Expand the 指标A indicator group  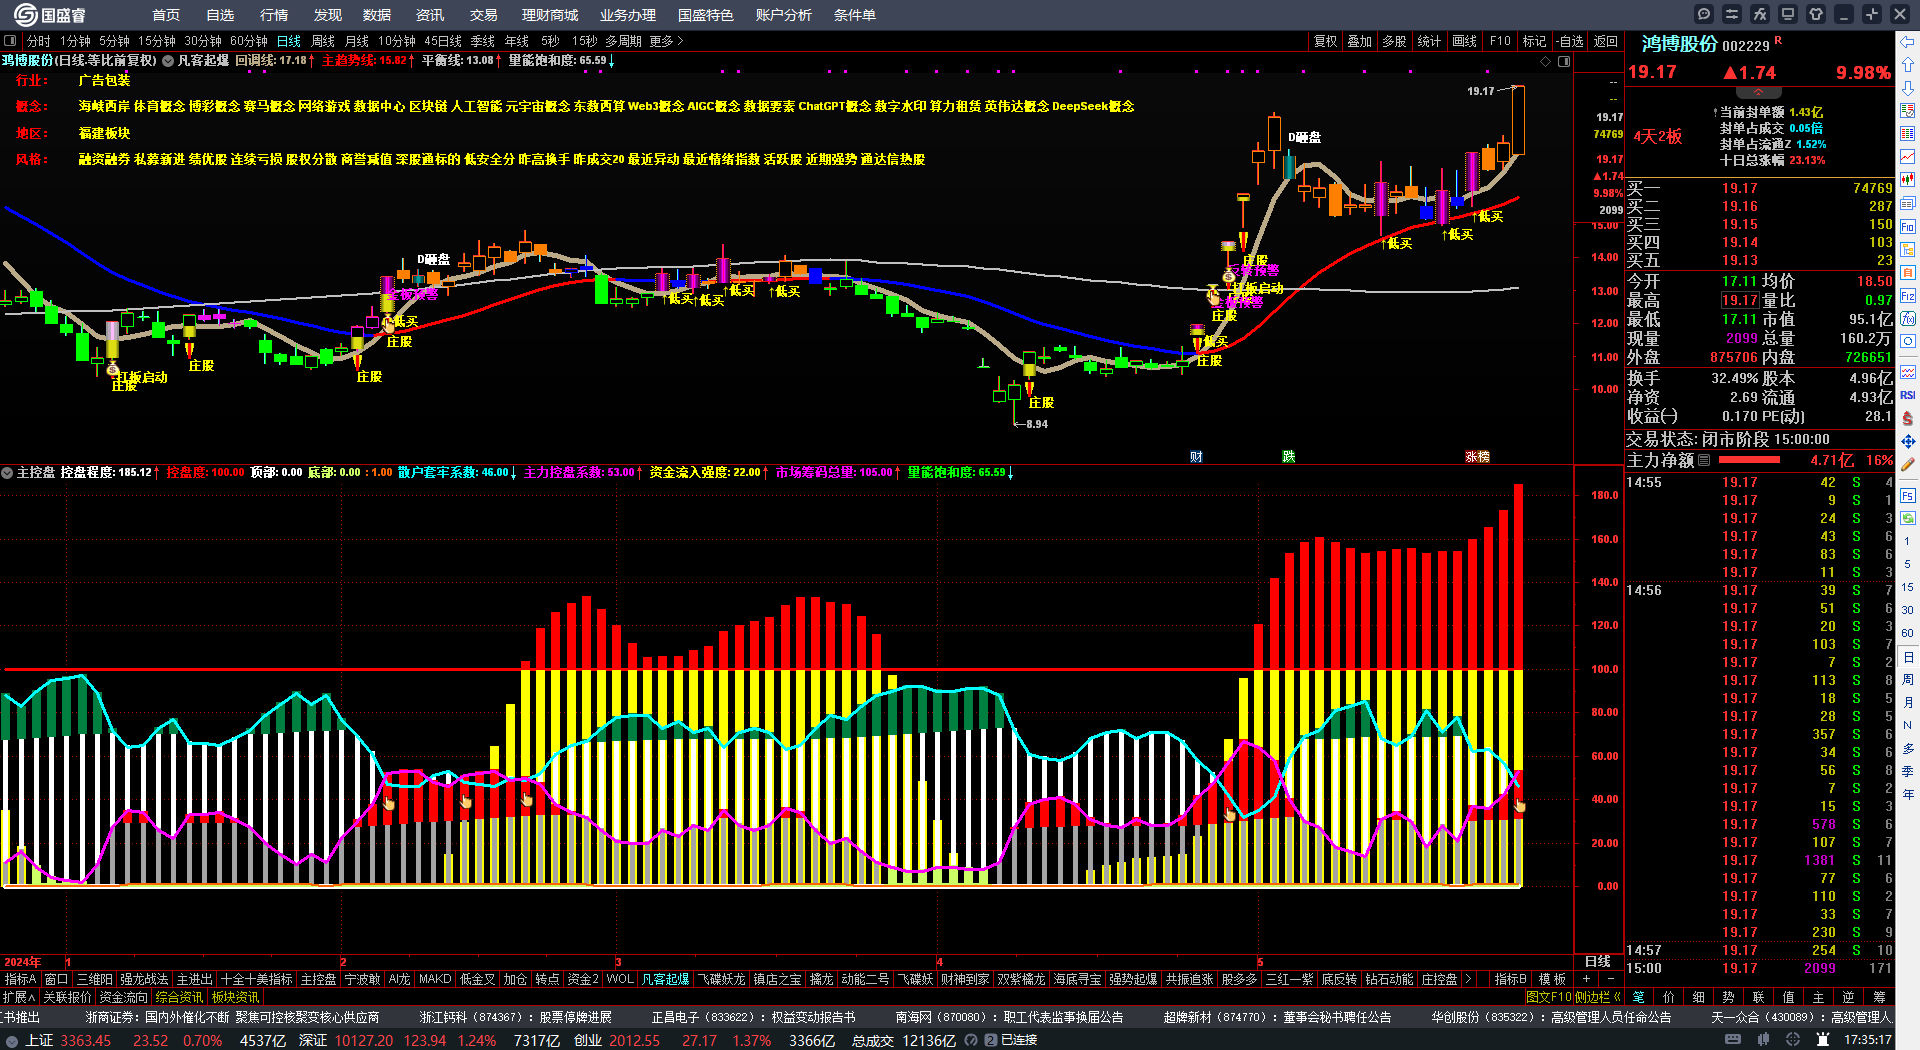[20, 979]
